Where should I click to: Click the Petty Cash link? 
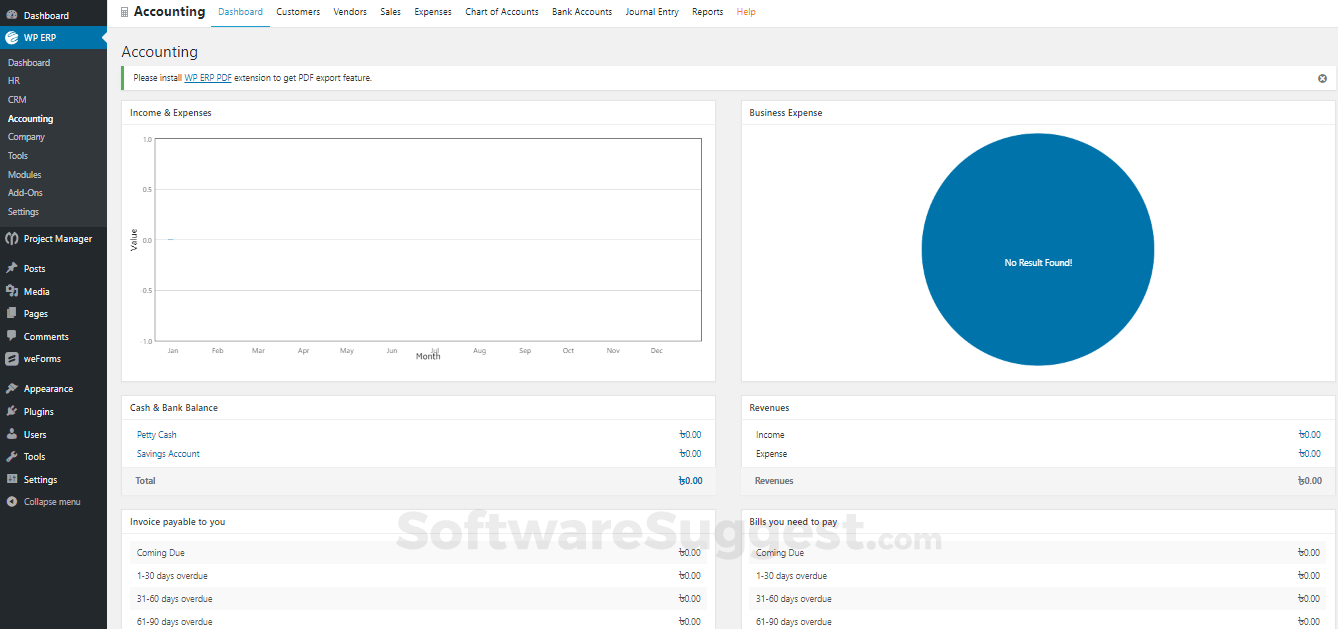pyautogui.click(x=156, y=434)
